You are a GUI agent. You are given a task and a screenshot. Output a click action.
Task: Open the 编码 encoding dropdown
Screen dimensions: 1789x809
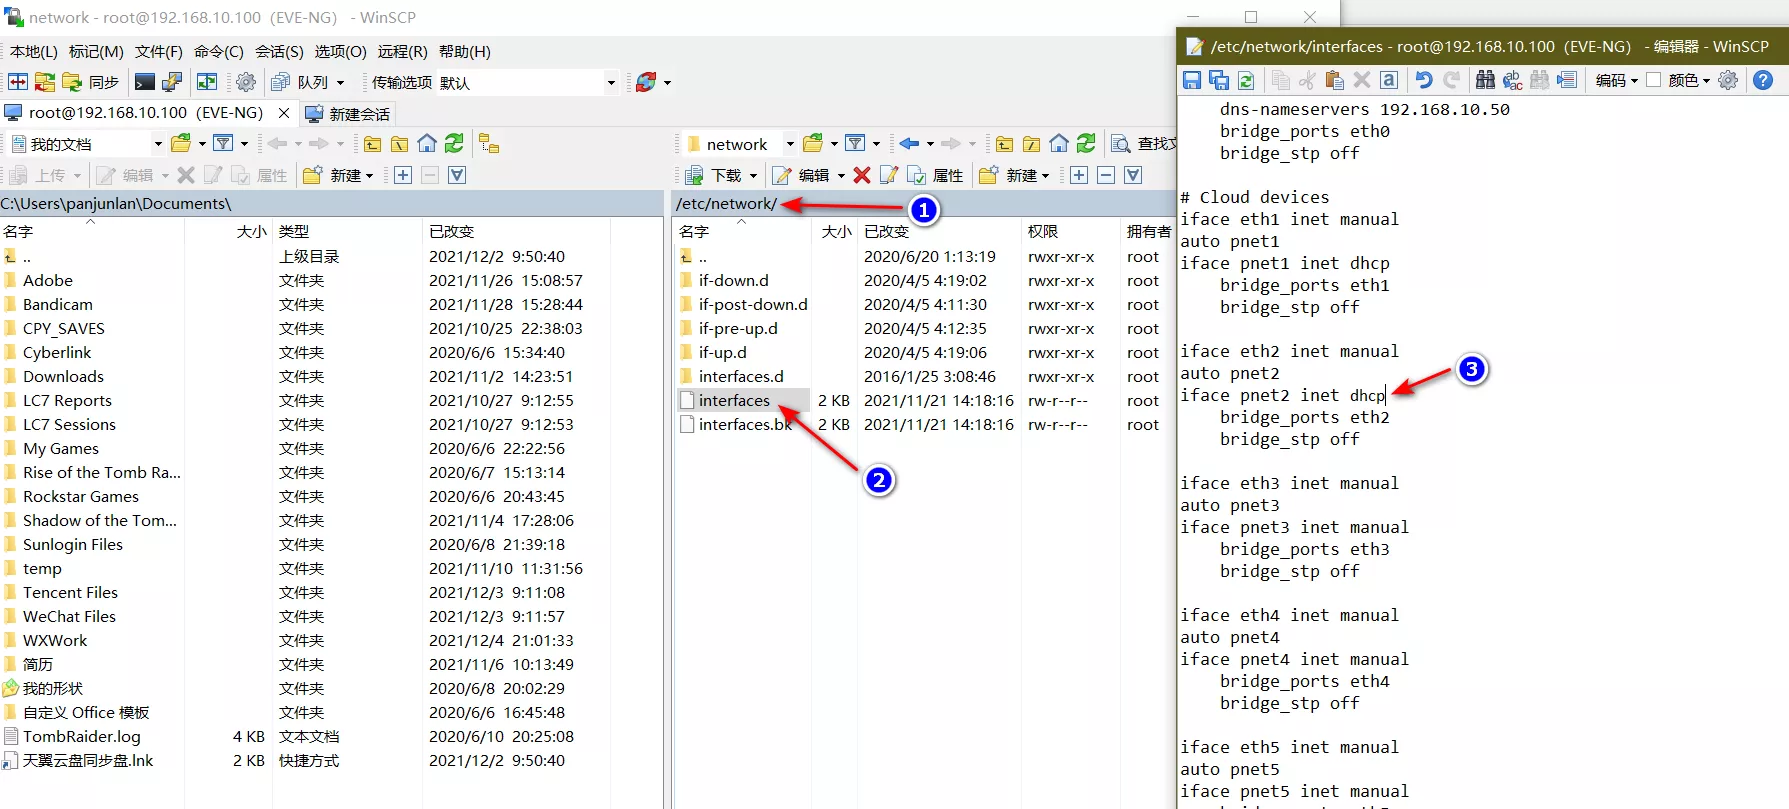[x=1616, y=81]
